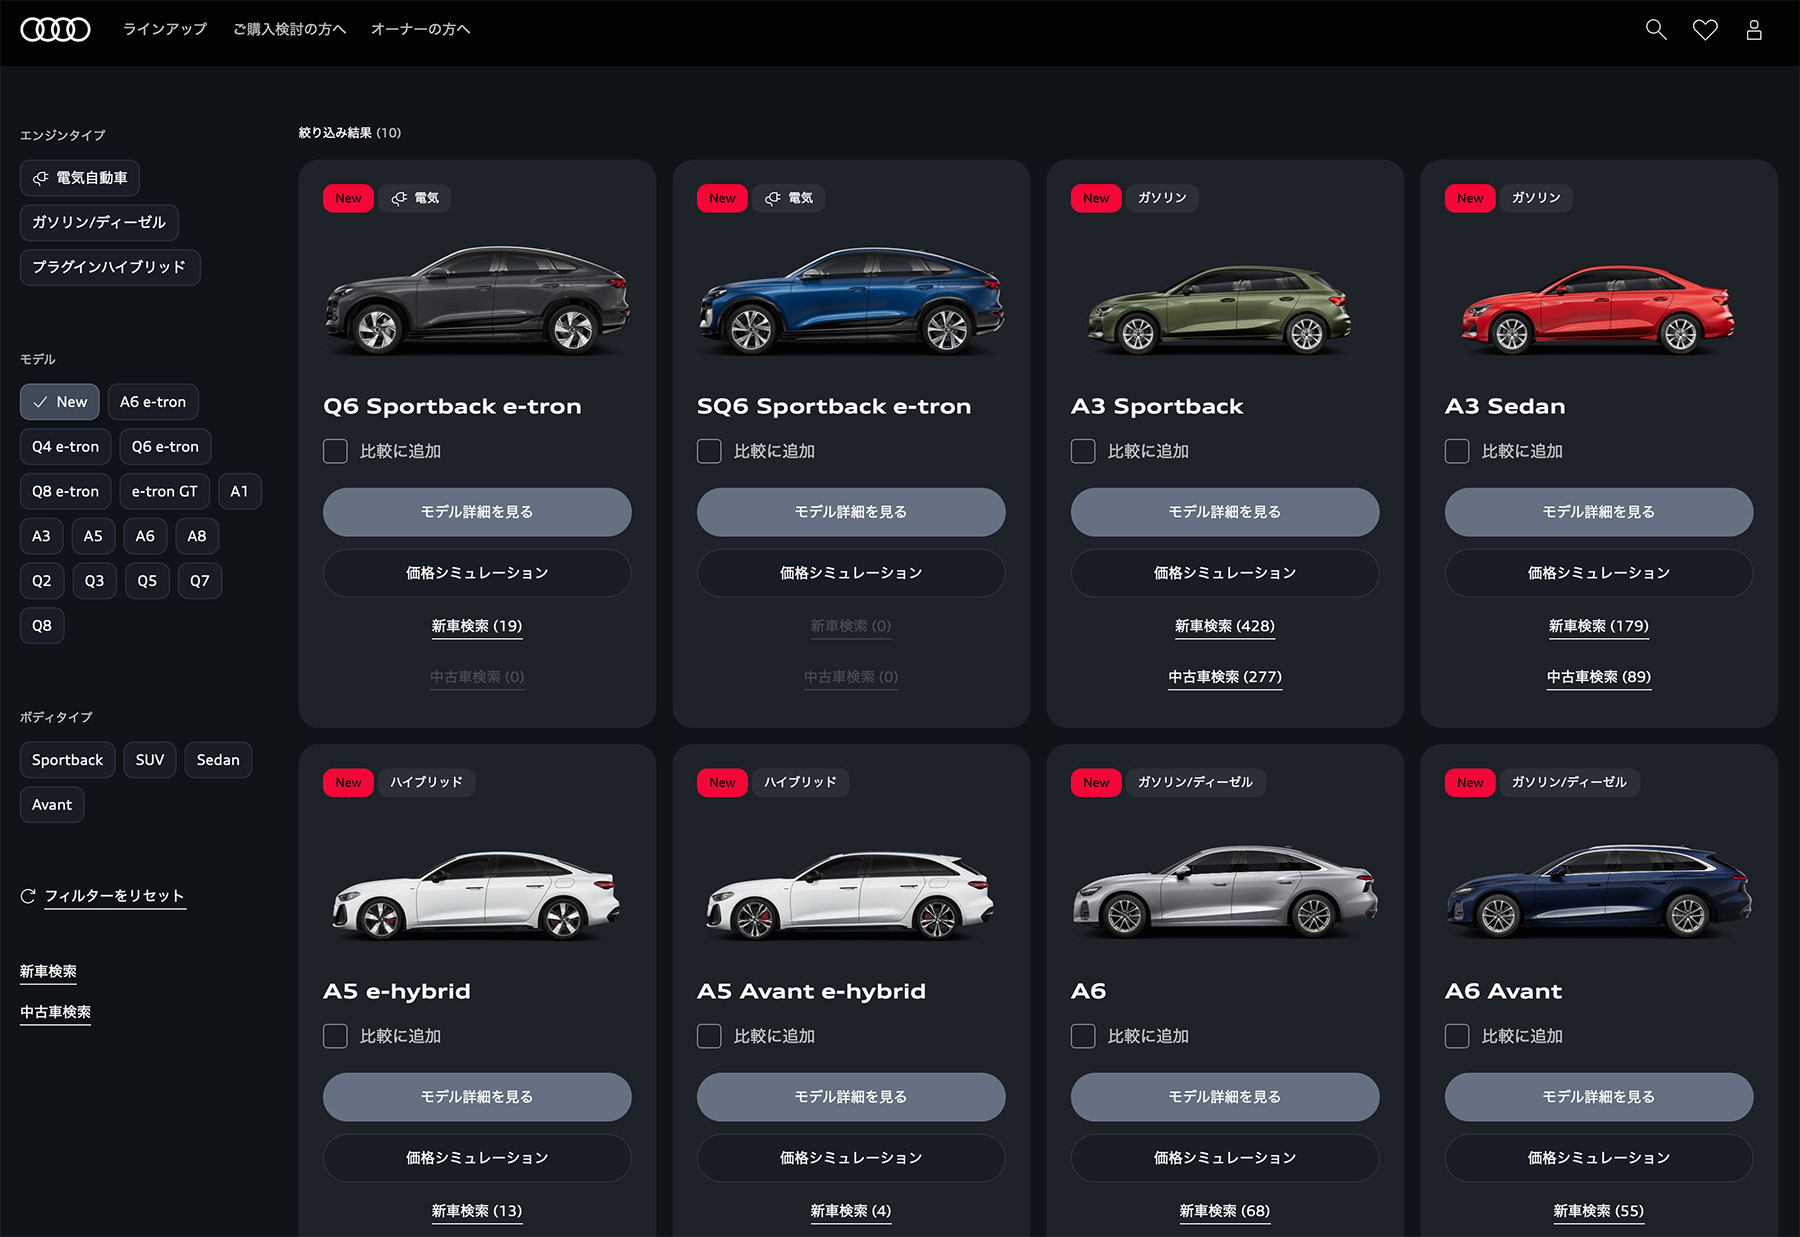This screenshot has height=1237, width=1800.
Task: Select the A3 model filter
Action: pos(41,536)
